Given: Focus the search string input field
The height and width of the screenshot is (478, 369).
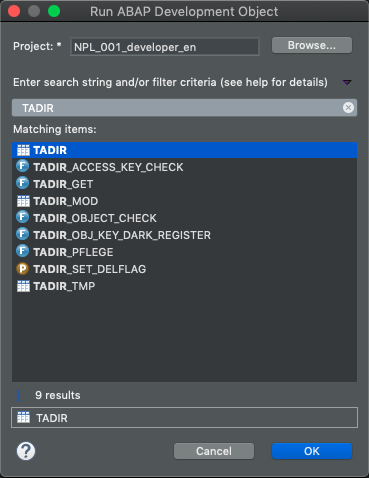Looking at the screenshot, I should point(184,108).
